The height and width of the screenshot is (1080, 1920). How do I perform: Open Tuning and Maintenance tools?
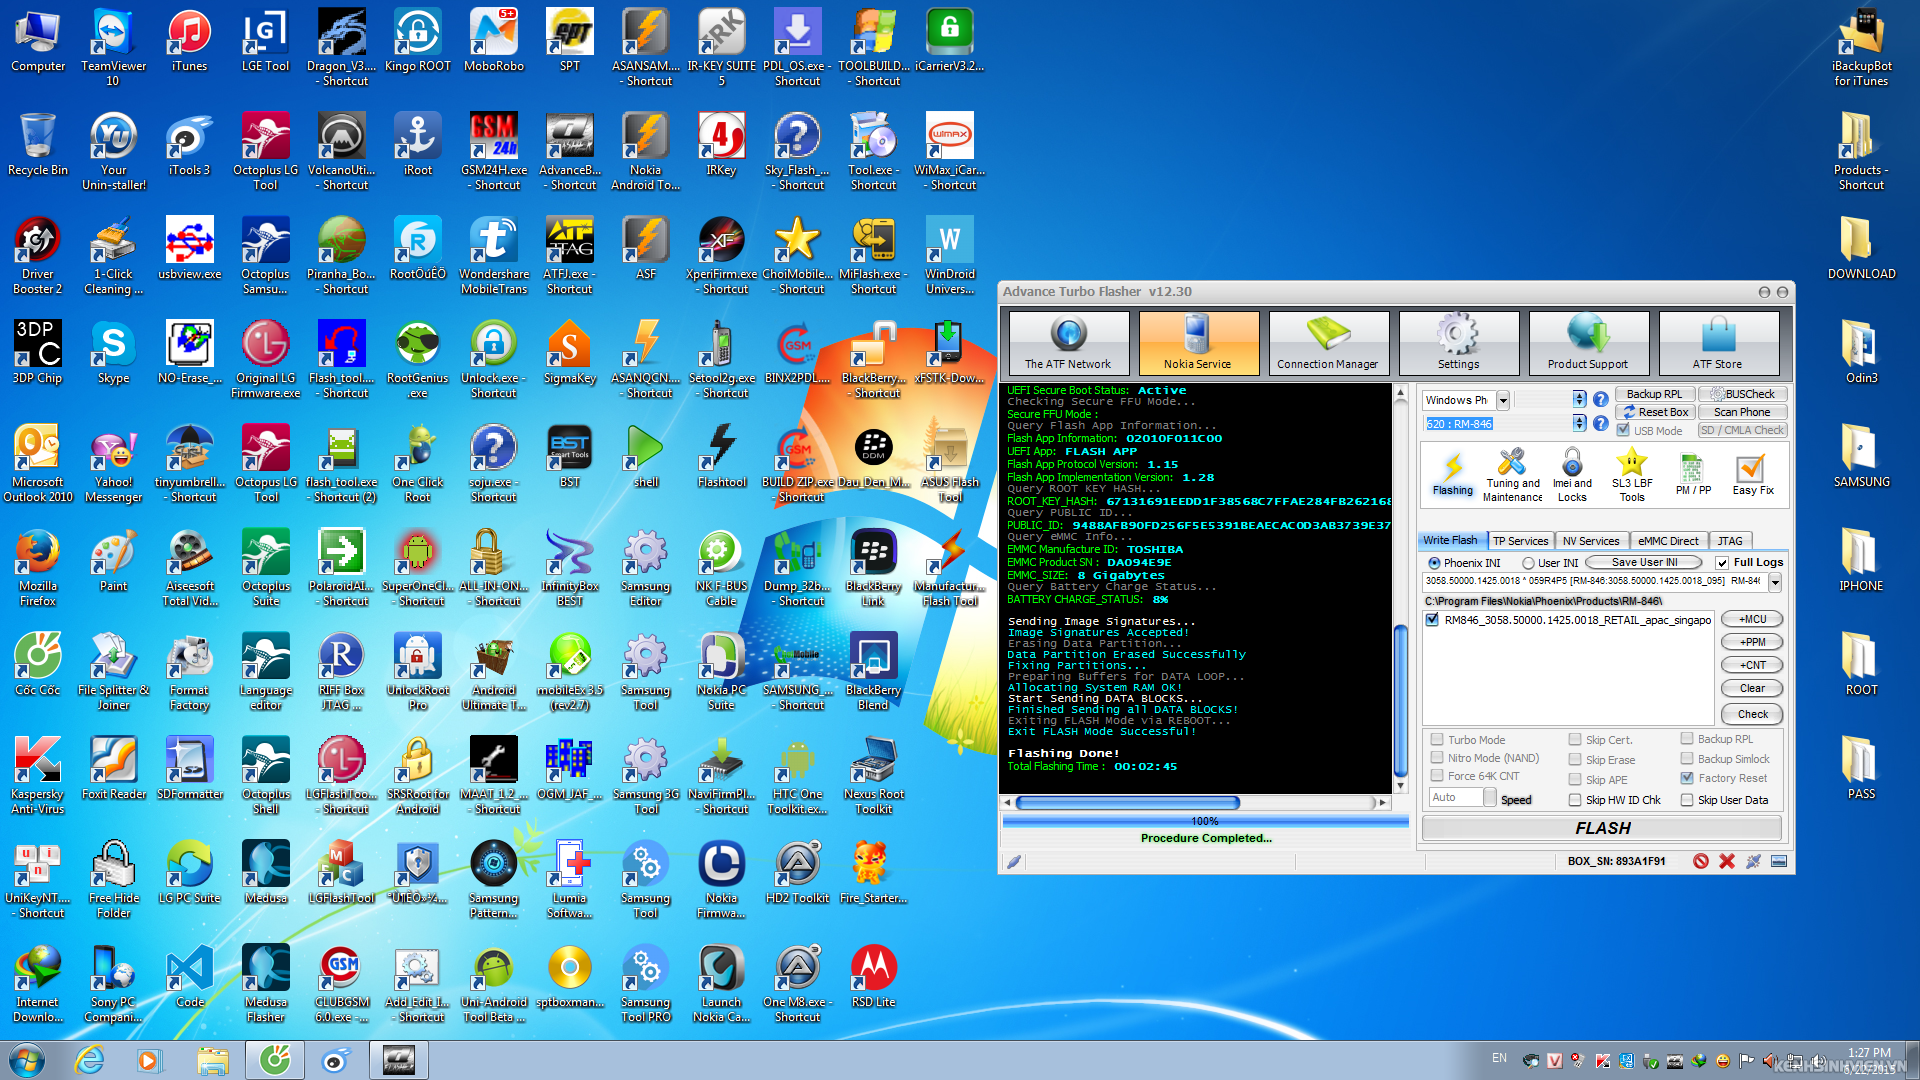pos(1512,475)
